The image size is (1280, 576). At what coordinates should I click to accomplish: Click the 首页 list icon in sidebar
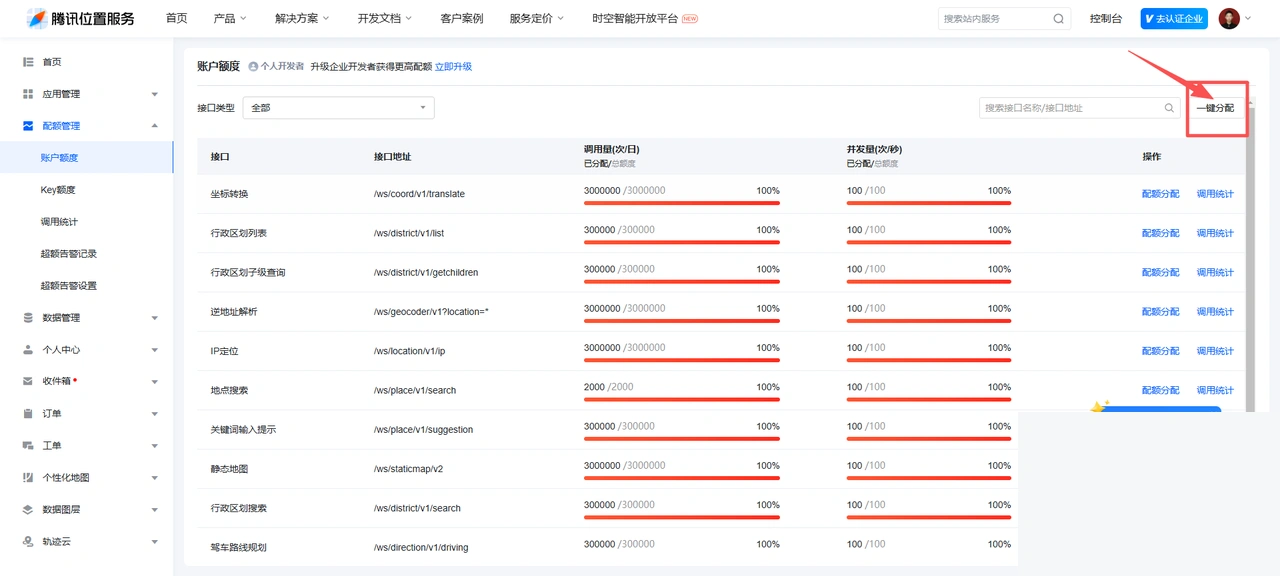28,62
